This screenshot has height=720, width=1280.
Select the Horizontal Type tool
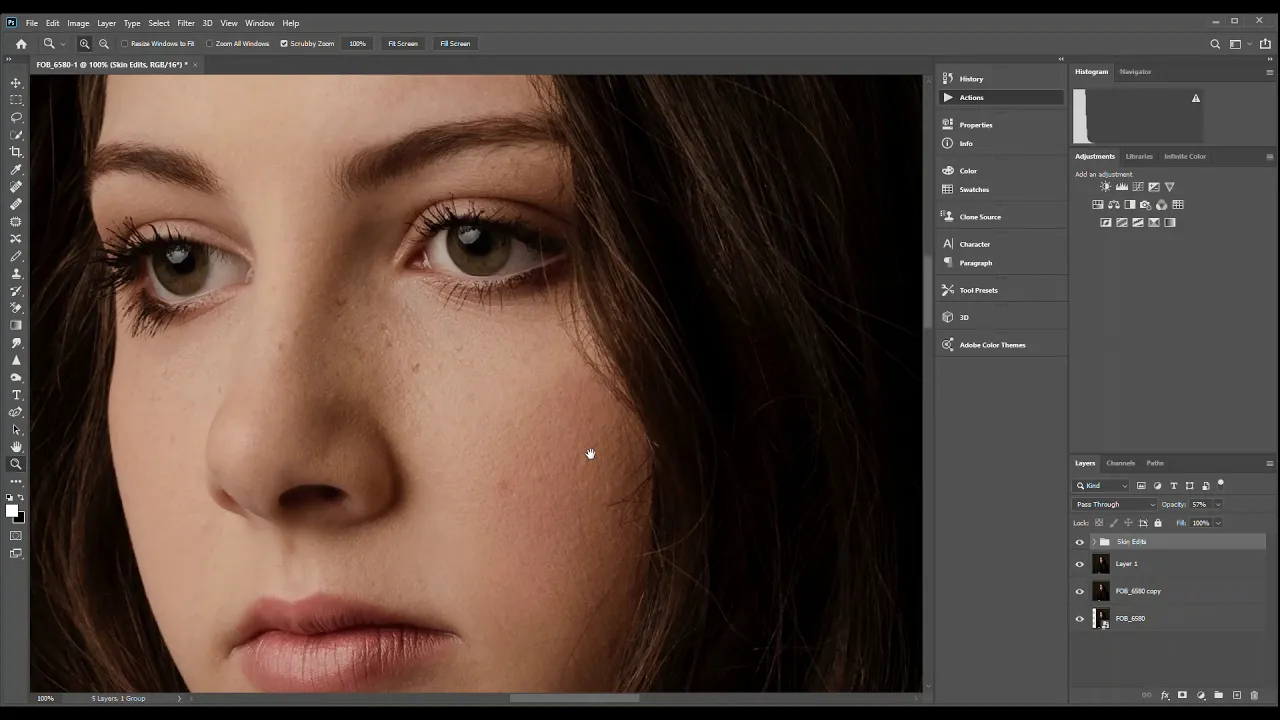(x=16, y=395)
